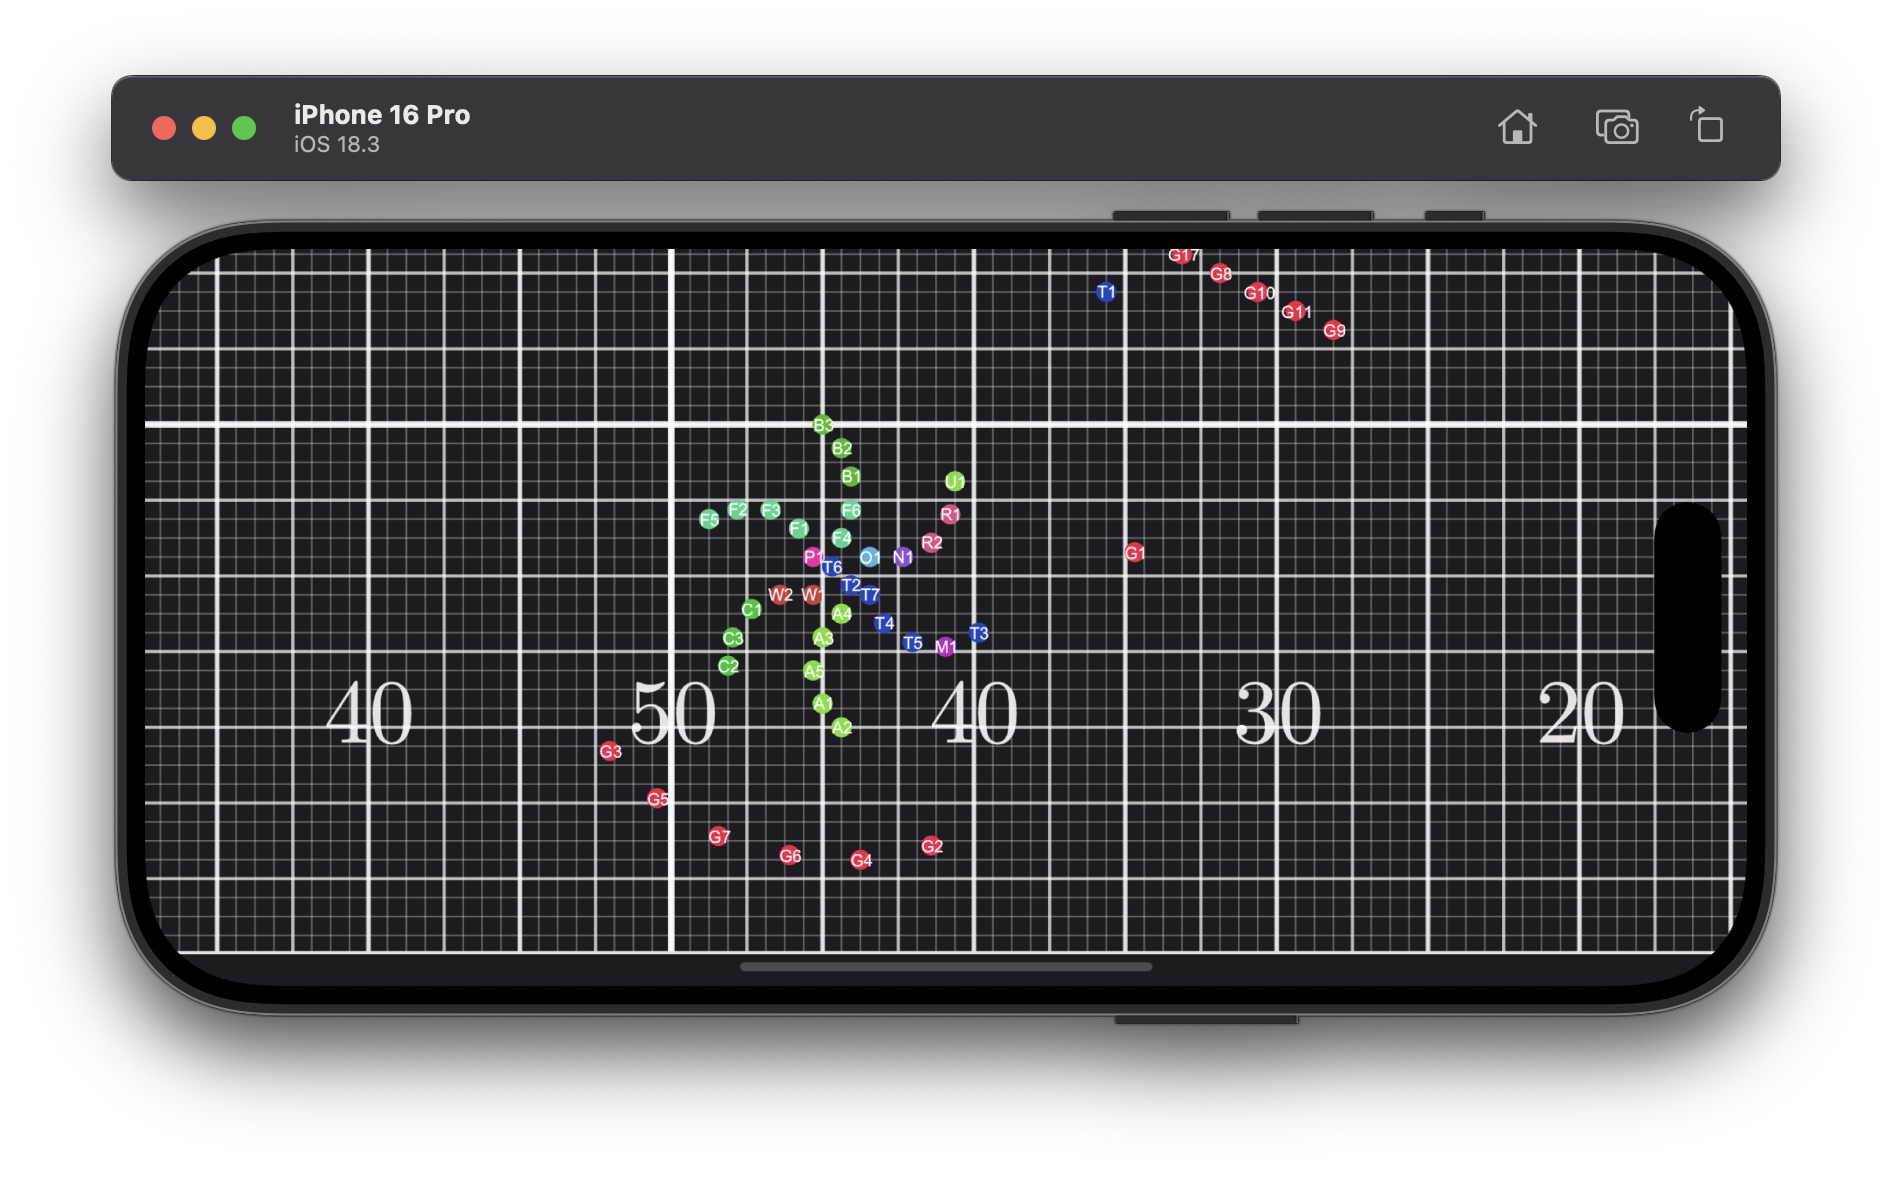Tap the light blue O1 marker
The width and height of the screenshot is (1892, 1184).
click(869, 557)
